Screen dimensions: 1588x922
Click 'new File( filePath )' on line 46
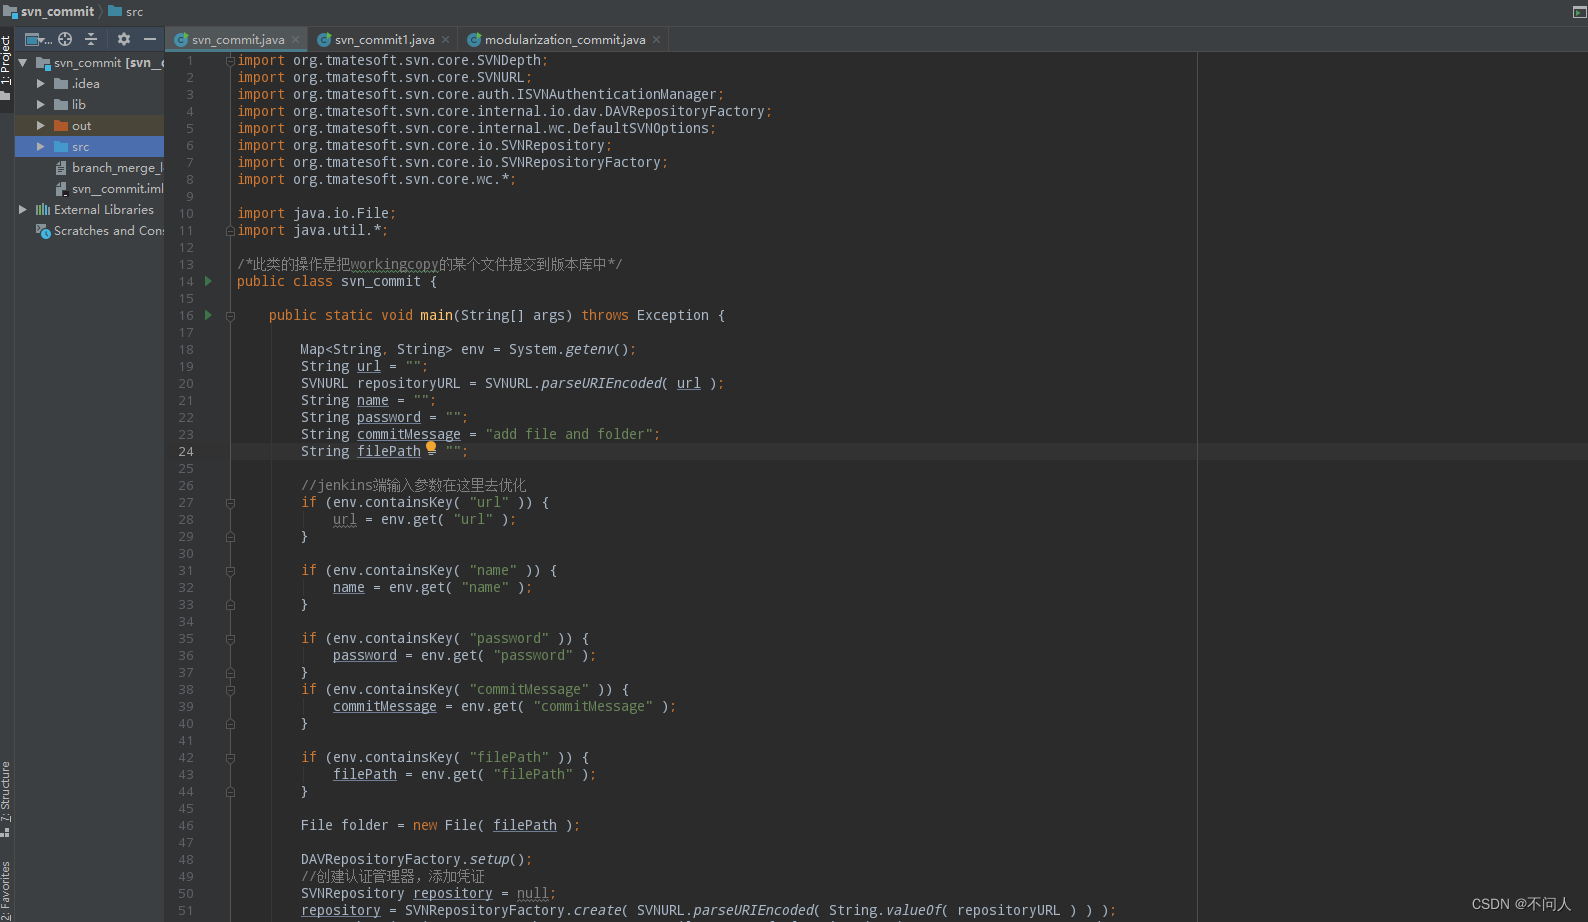[x=493, y=825]
